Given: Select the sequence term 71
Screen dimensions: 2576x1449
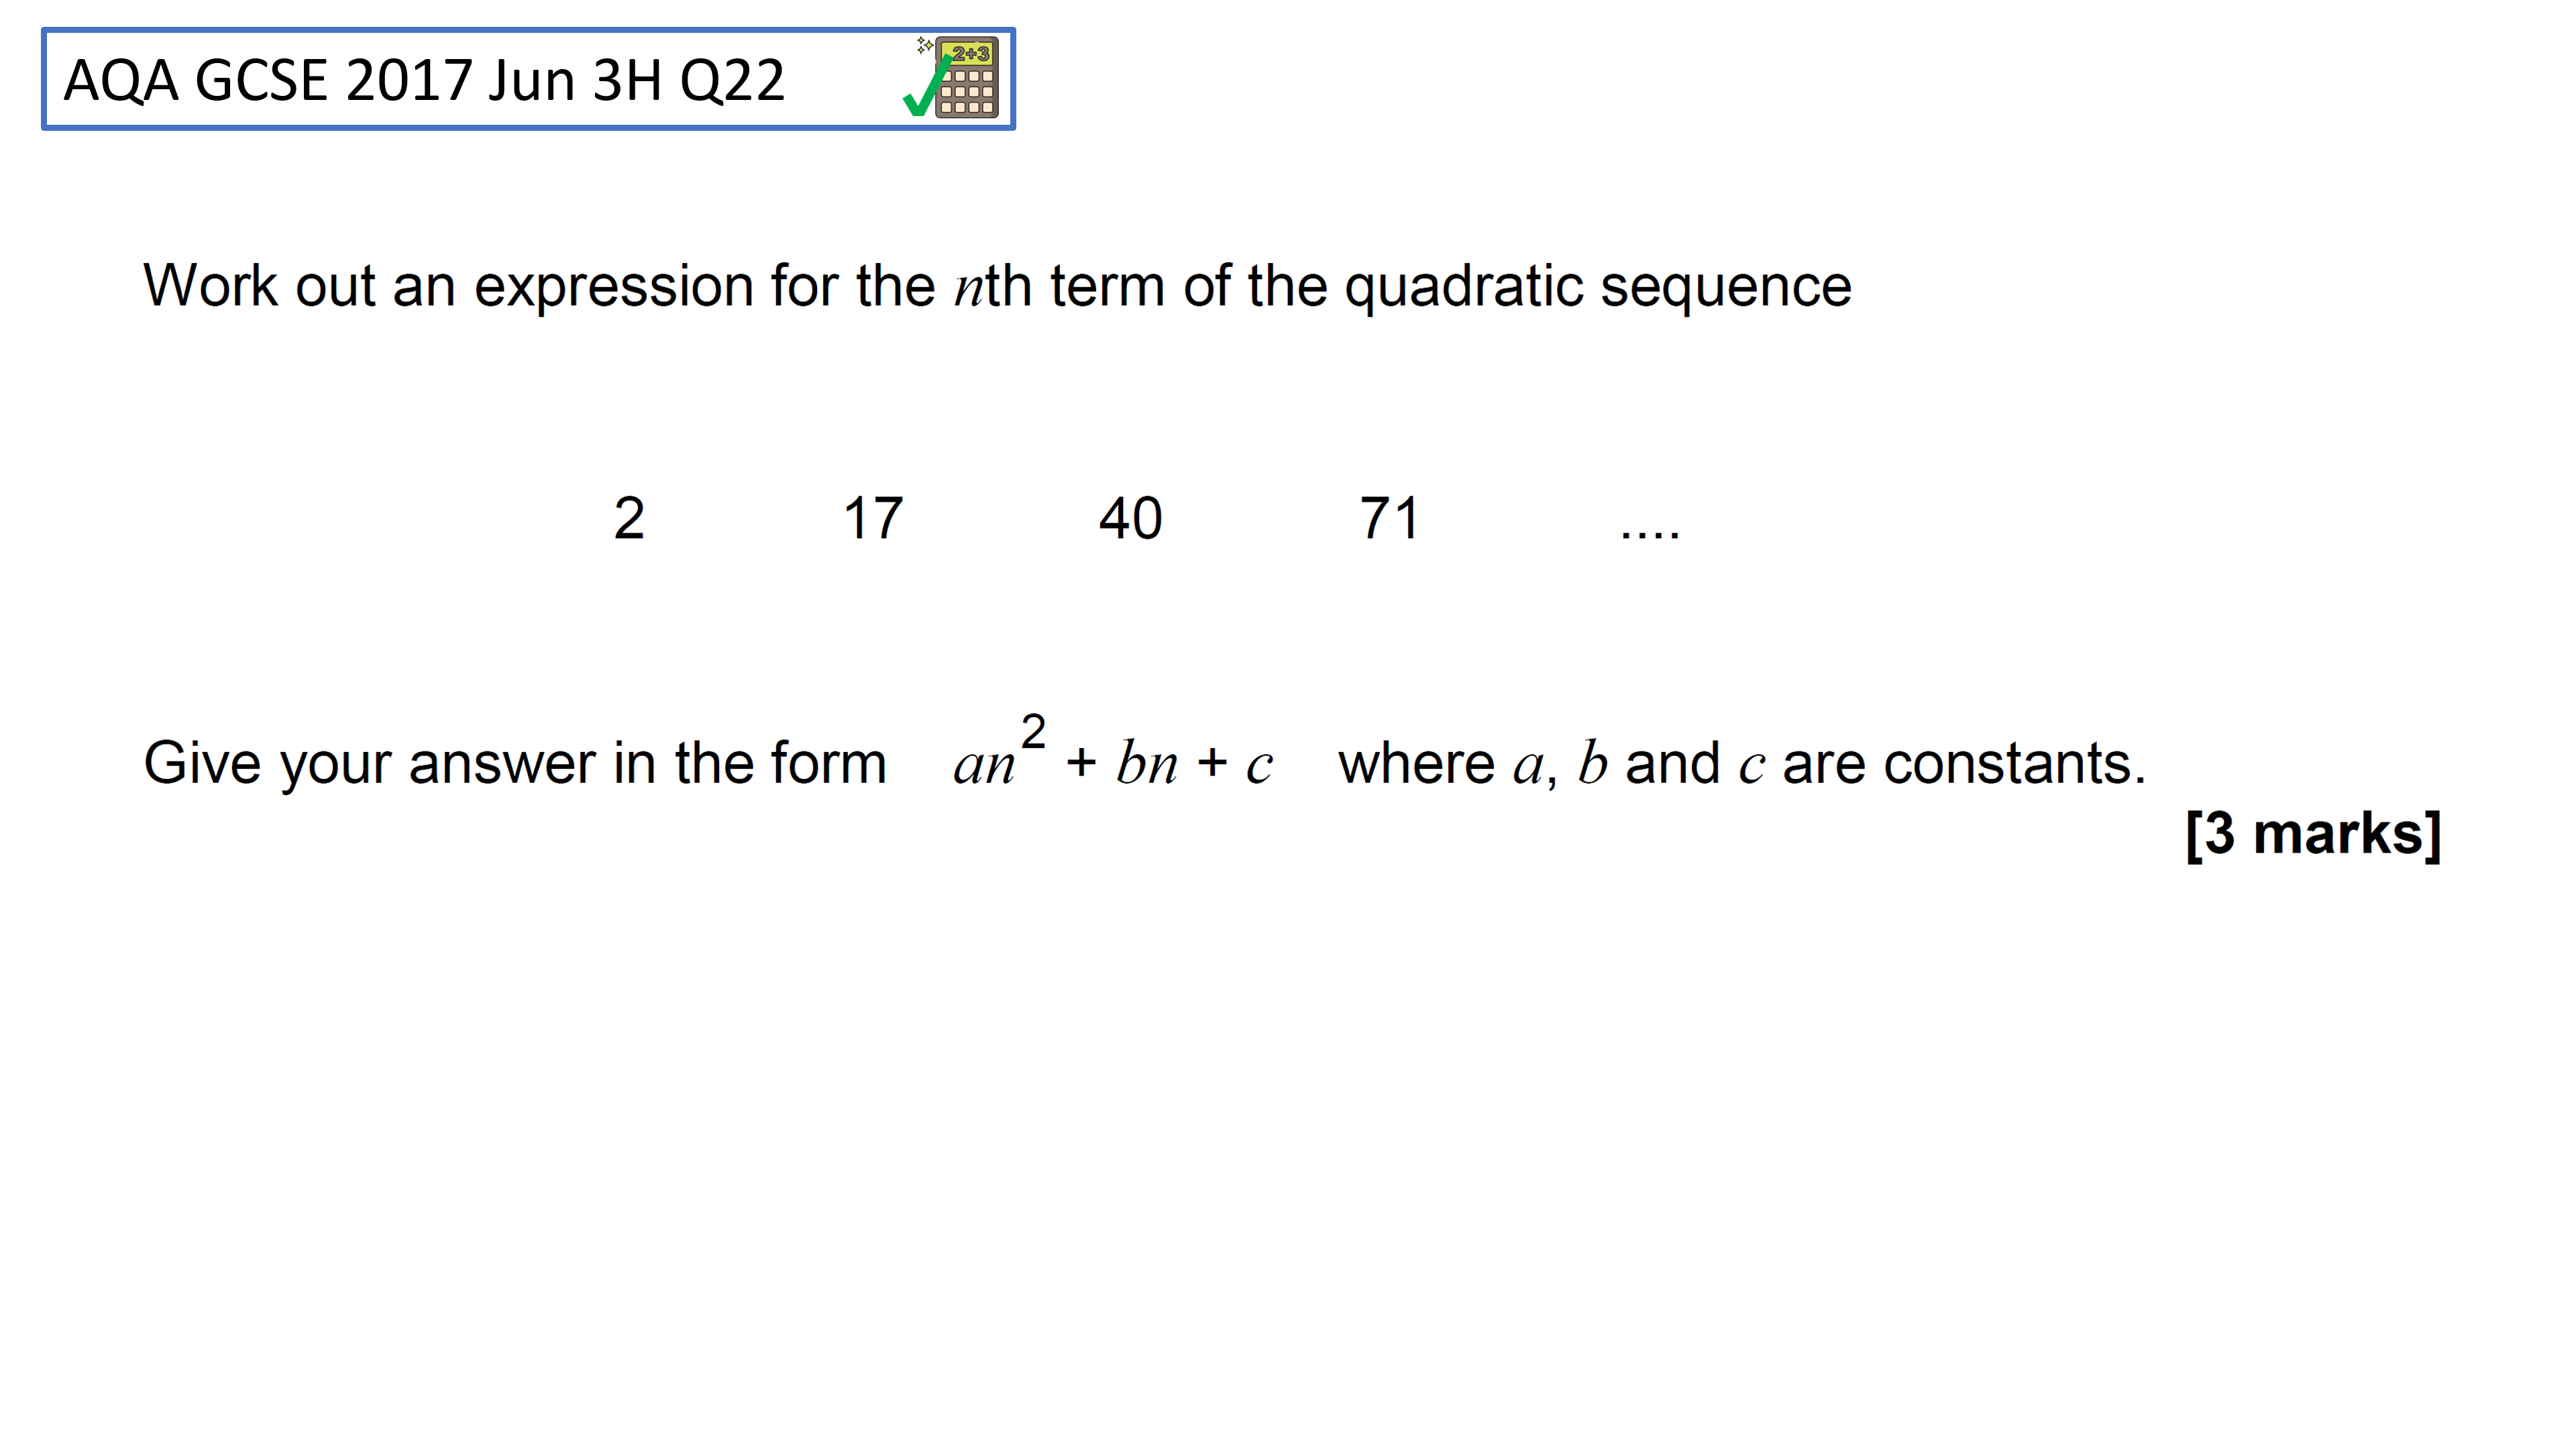Looking at the screenshot, I should pos(1389,518).
